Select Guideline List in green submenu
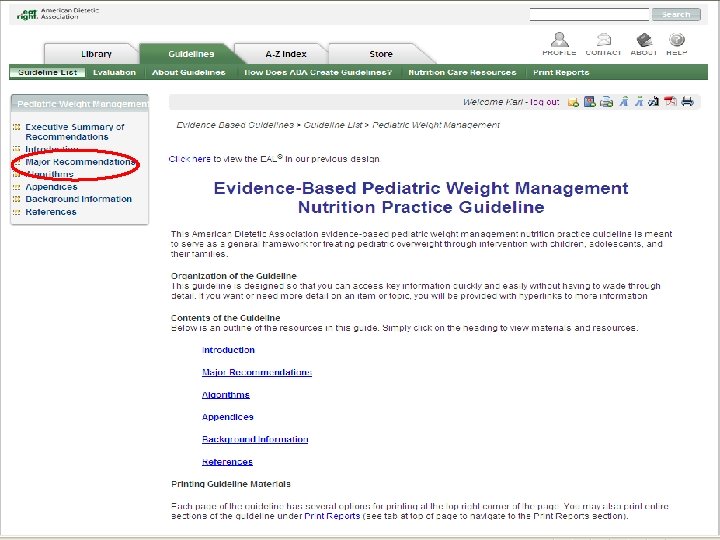This screenshot has height=540, width=720. (47, 73)
